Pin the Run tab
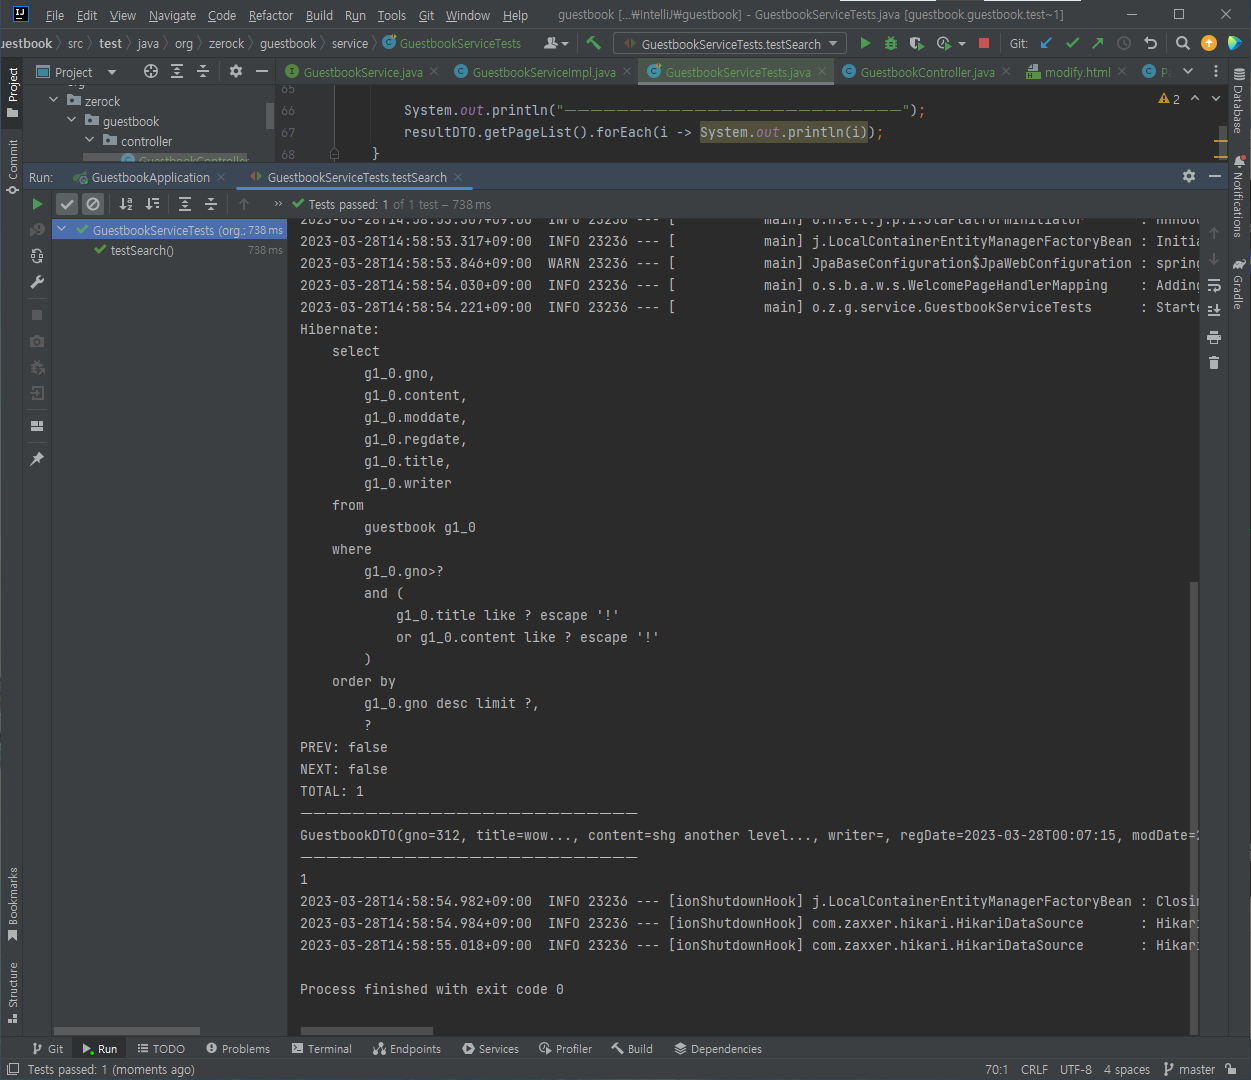 tap(37, 459)
